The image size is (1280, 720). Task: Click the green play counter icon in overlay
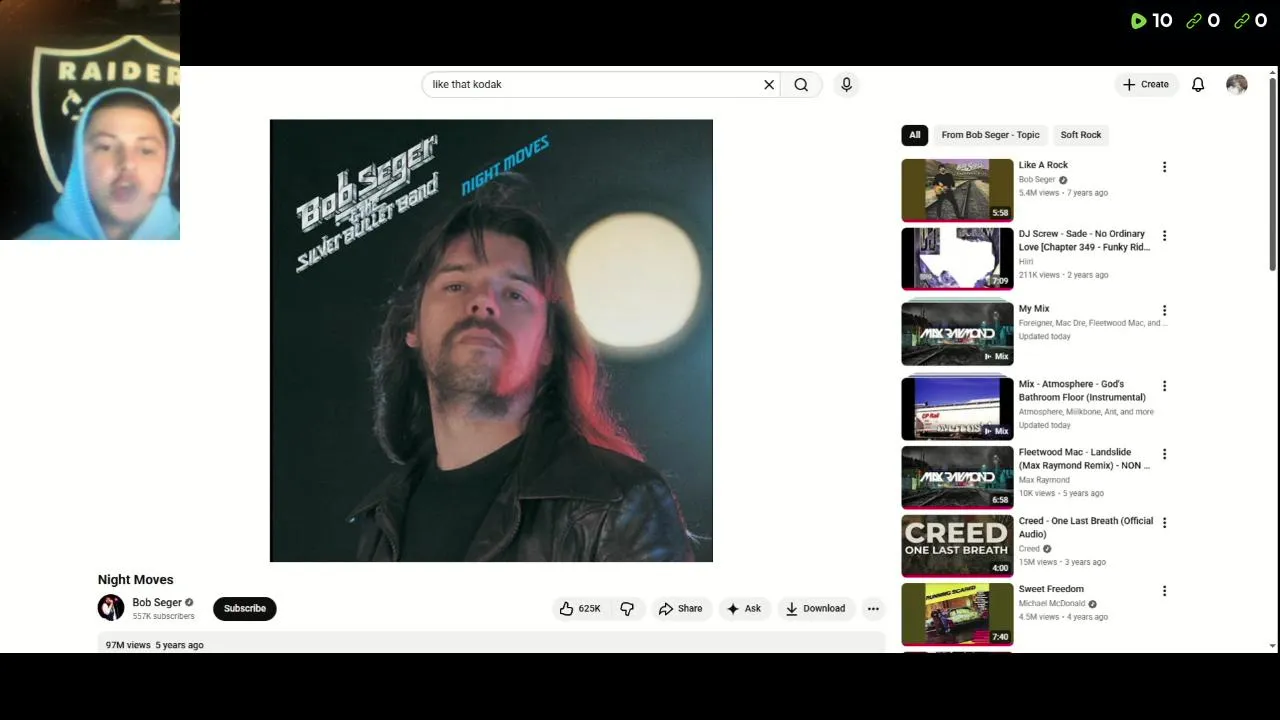pos(1138,21)
